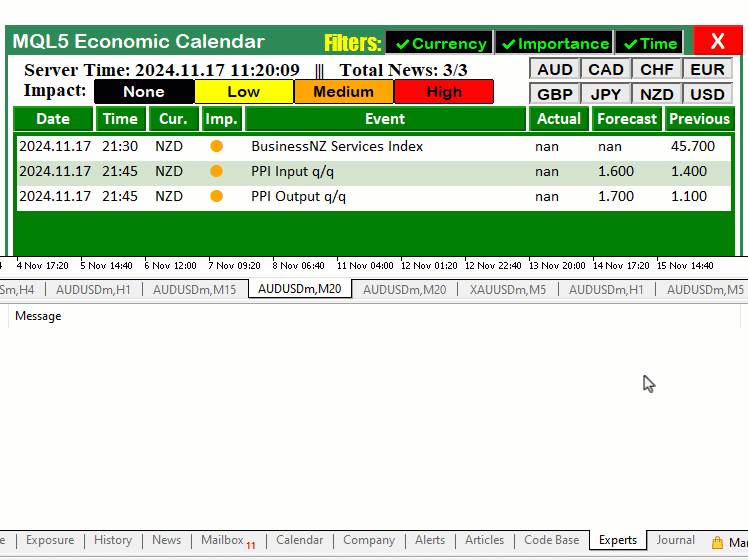Select the CAD currency button
The image size is (748, 560).
pyautogui.click(x=605, y=70)
